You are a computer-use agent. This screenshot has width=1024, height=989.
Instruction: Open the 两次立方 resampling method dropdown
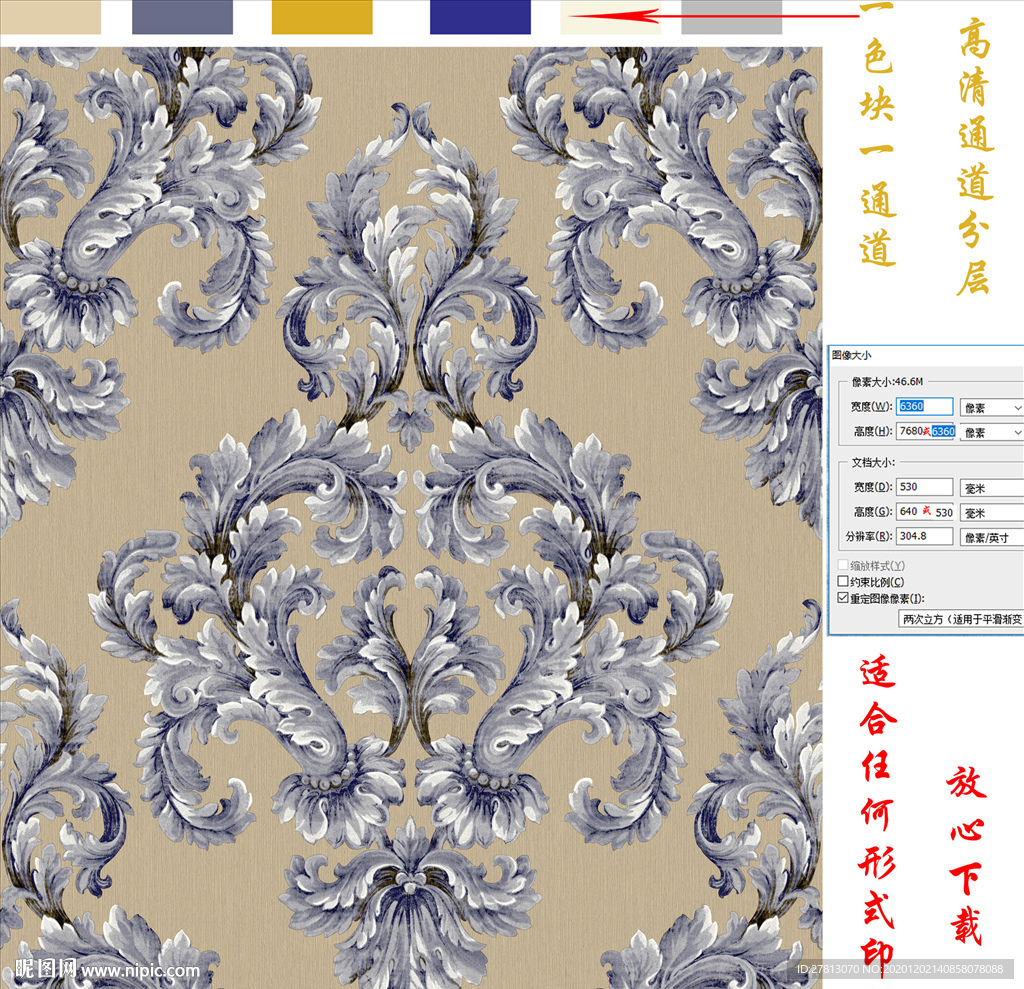pos(961,619)
